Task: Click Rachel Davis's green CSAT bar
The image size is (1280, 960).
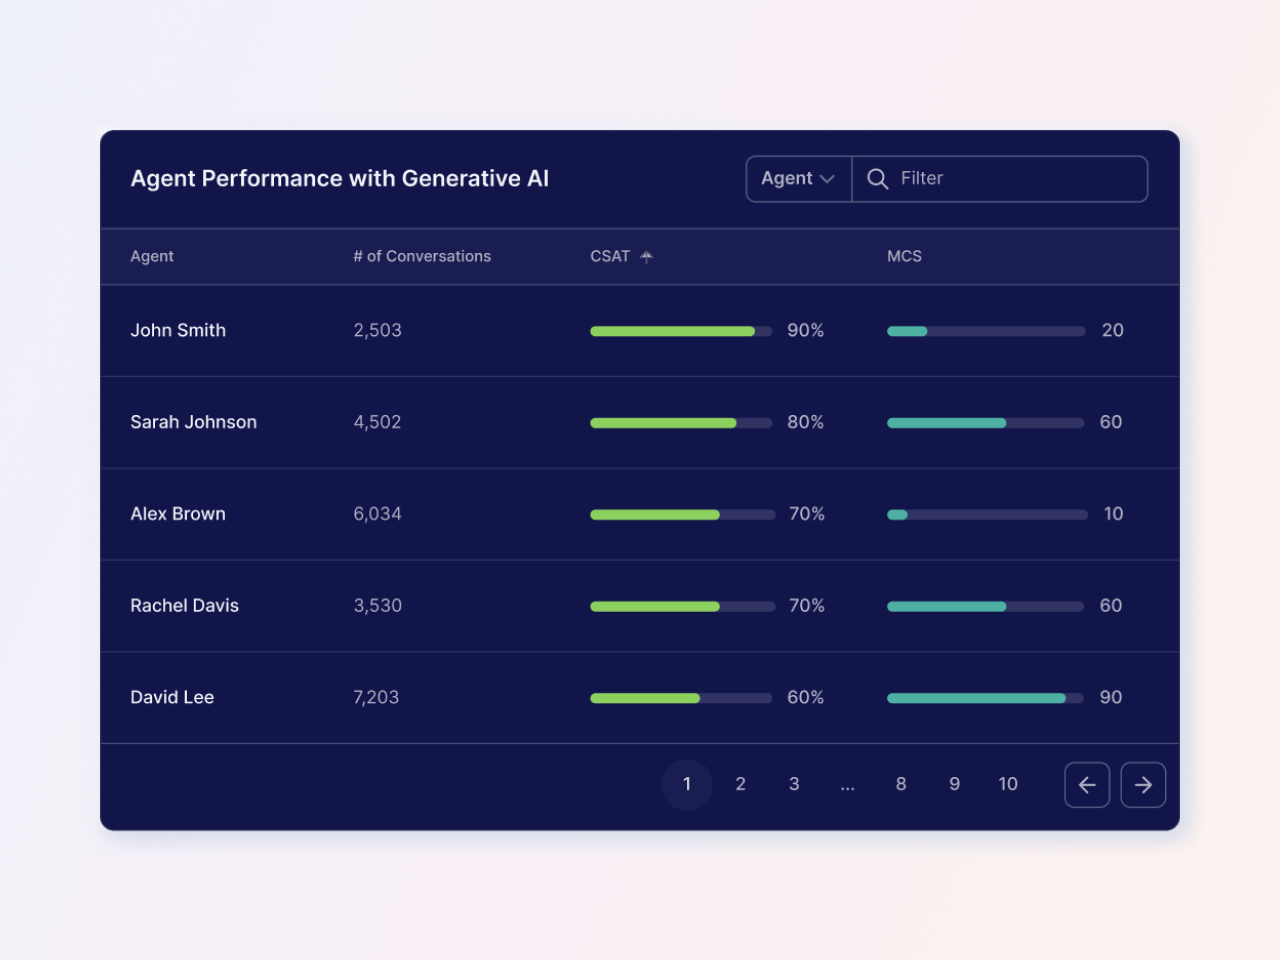Action: point(655,606)
